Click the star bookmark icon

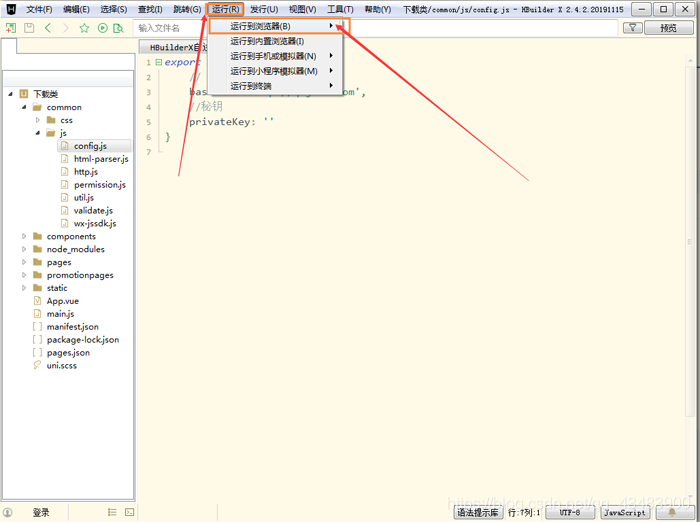point(84,28)
